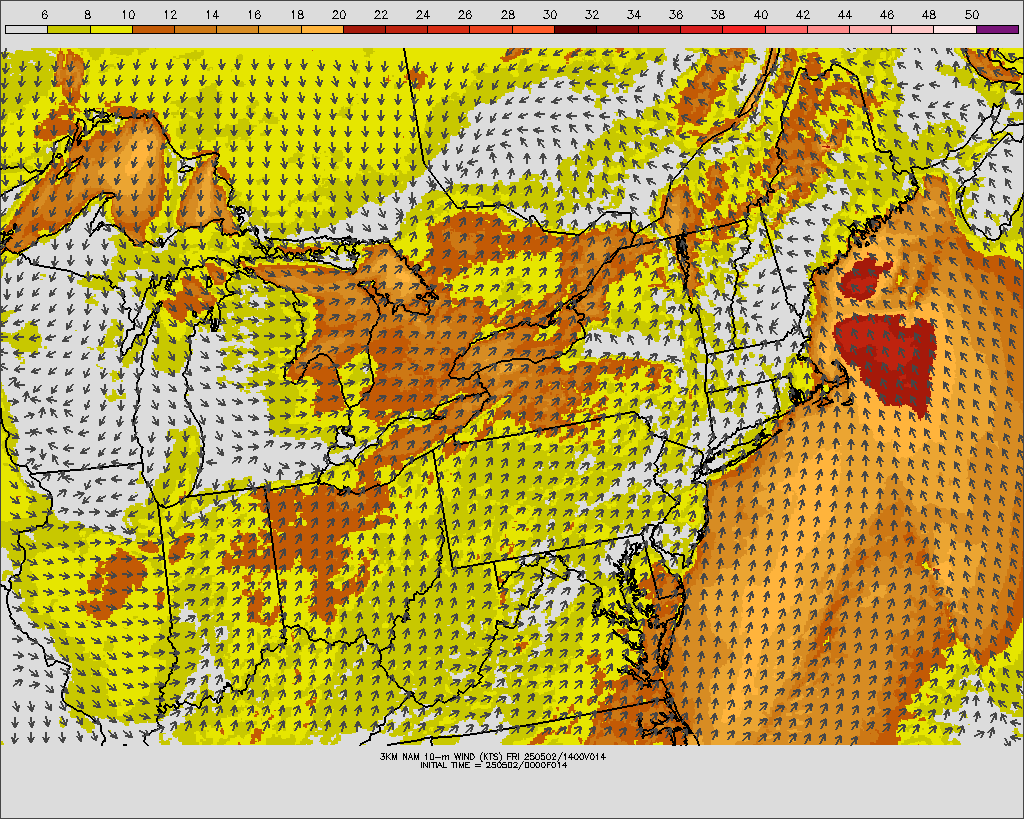Click the larger dark red offshore wind maximum

[x=887, y=362]
